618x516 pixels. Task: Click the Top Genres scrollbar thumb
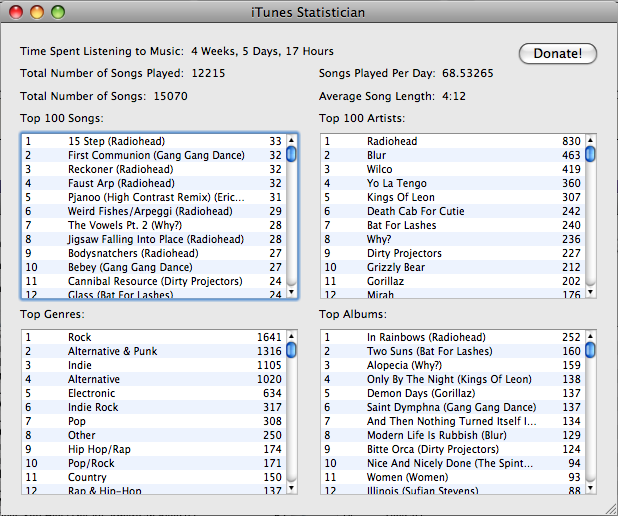point(291,350)
